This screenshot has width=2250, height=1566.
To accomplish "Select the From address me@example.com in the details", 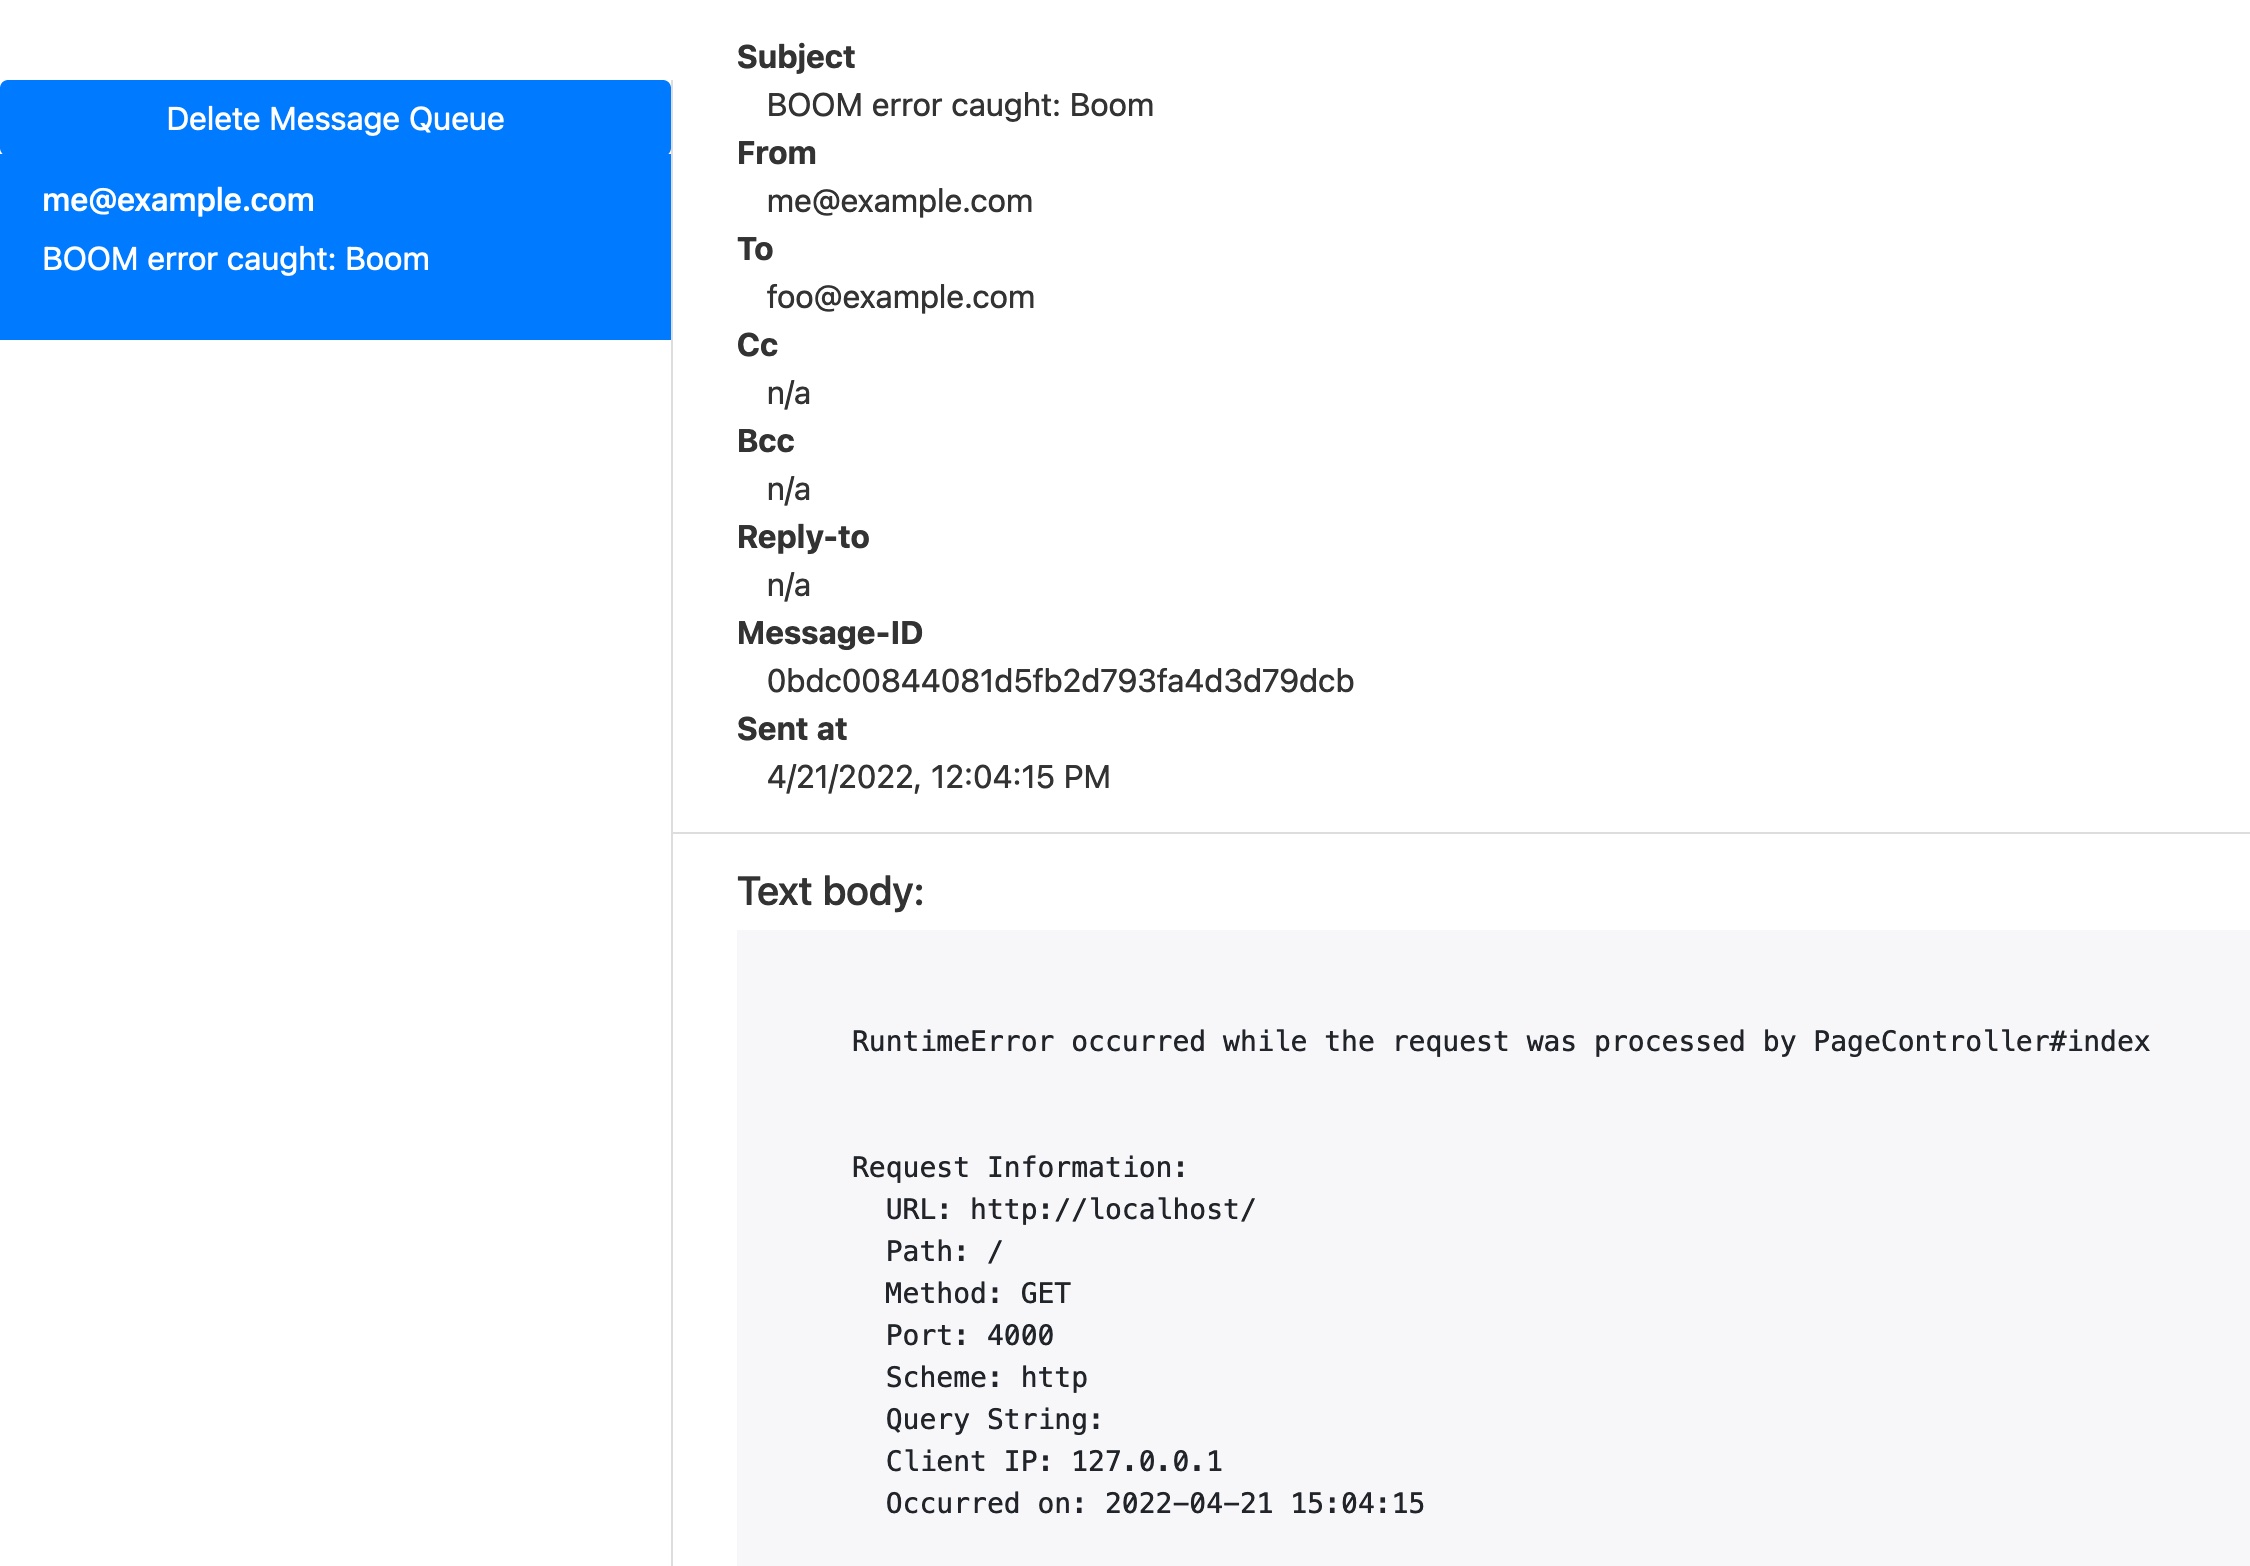I will click(900, 201).
